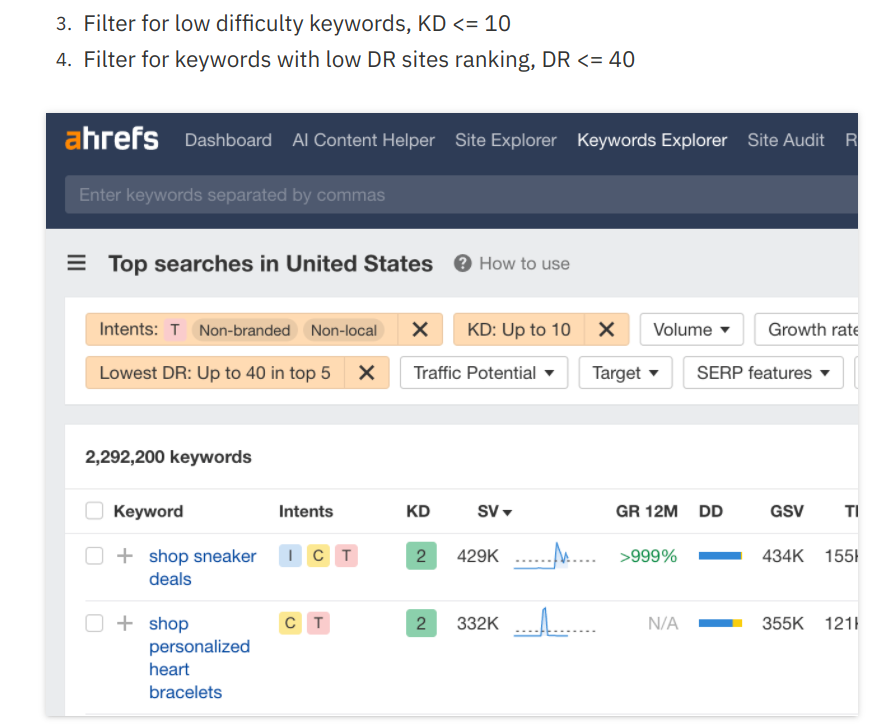The height and width of the screenshot is (728, 892).
Task: Open the shop sneaker deals keyword link
Action: click(x=203, y=567)
